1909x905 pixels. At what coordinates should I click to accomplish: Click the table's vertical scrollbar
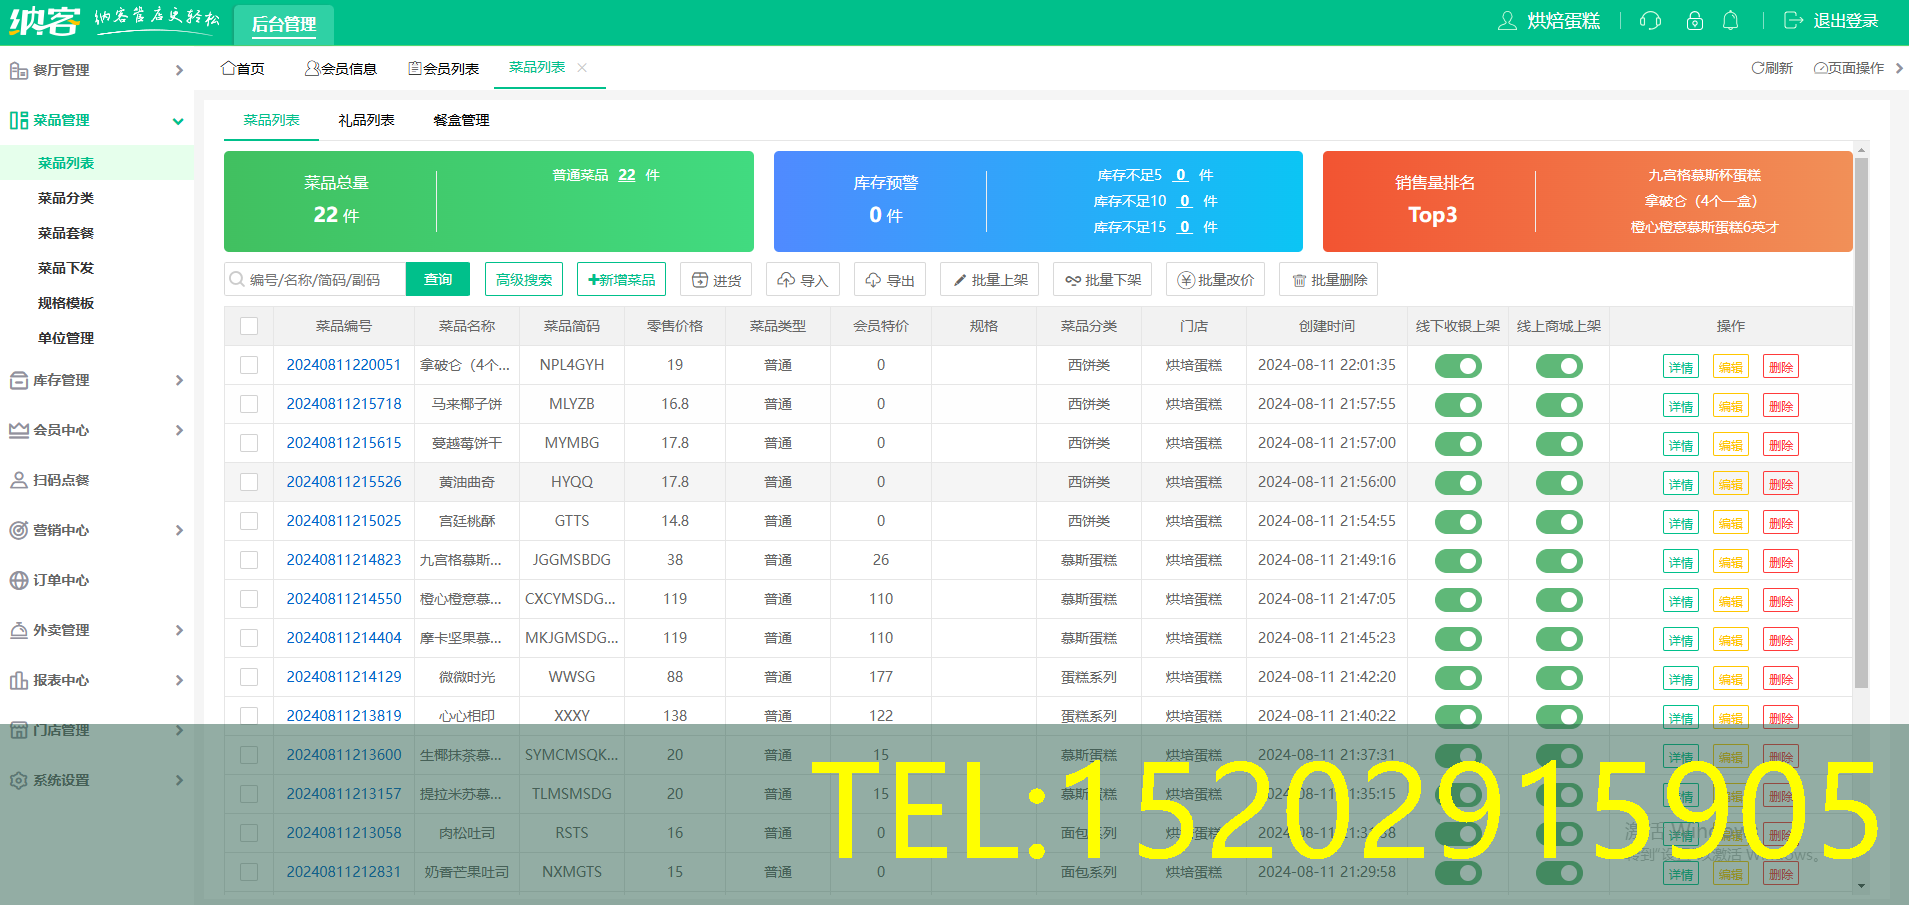point(1860,420)
